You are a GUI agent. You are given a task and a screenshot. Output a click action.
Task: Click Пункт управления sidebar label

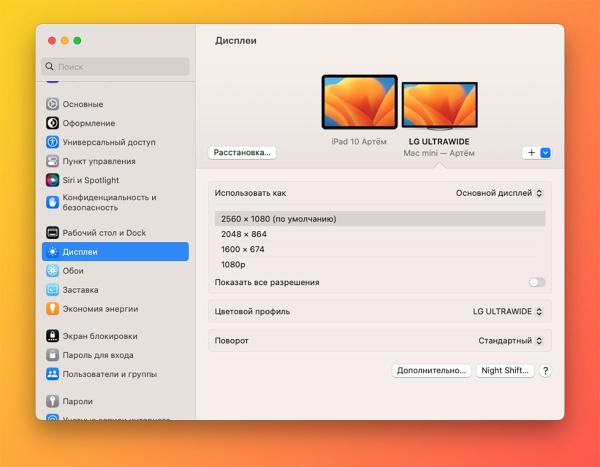tap(99, 161)
